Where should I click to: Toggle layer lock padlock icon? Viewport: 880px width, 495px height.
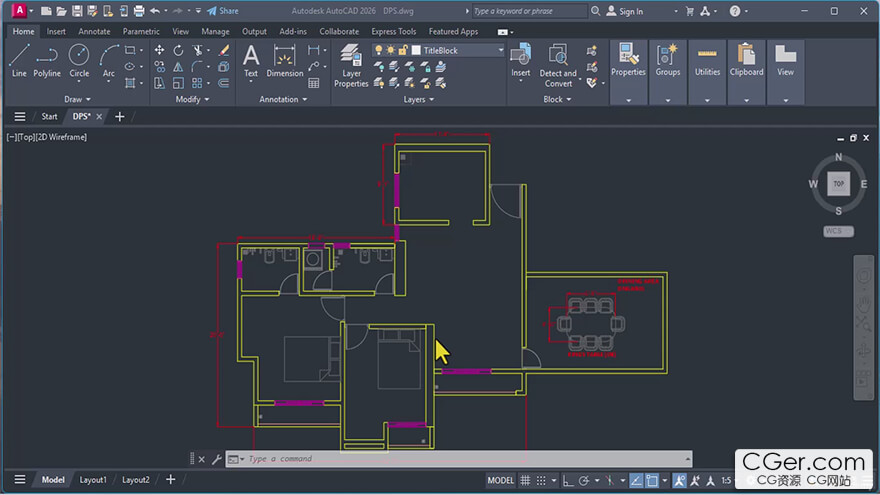coord(402,51)
